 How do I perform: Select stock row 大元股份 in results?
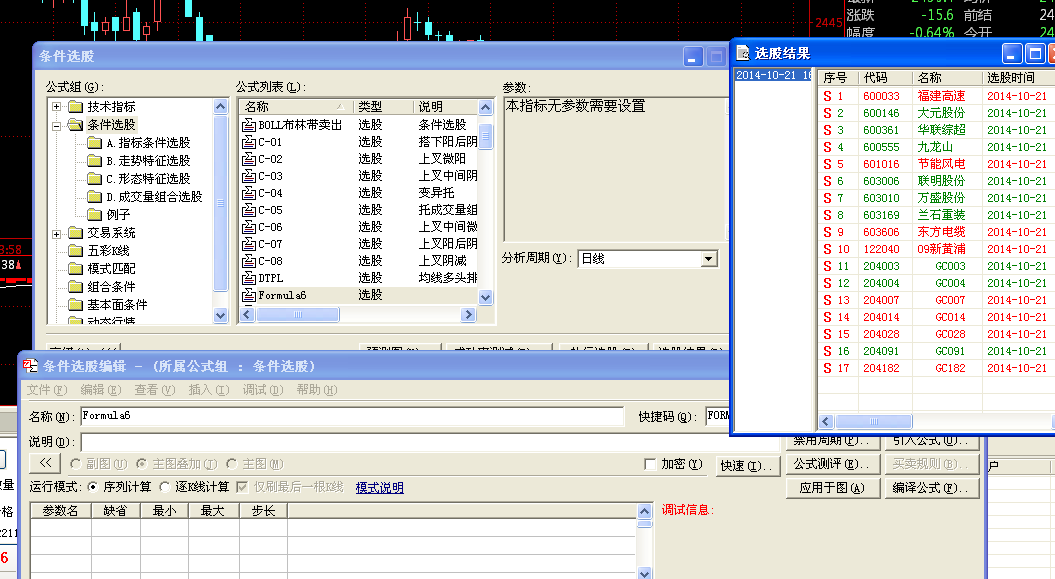pyautogui.click(x=935, y=113)
